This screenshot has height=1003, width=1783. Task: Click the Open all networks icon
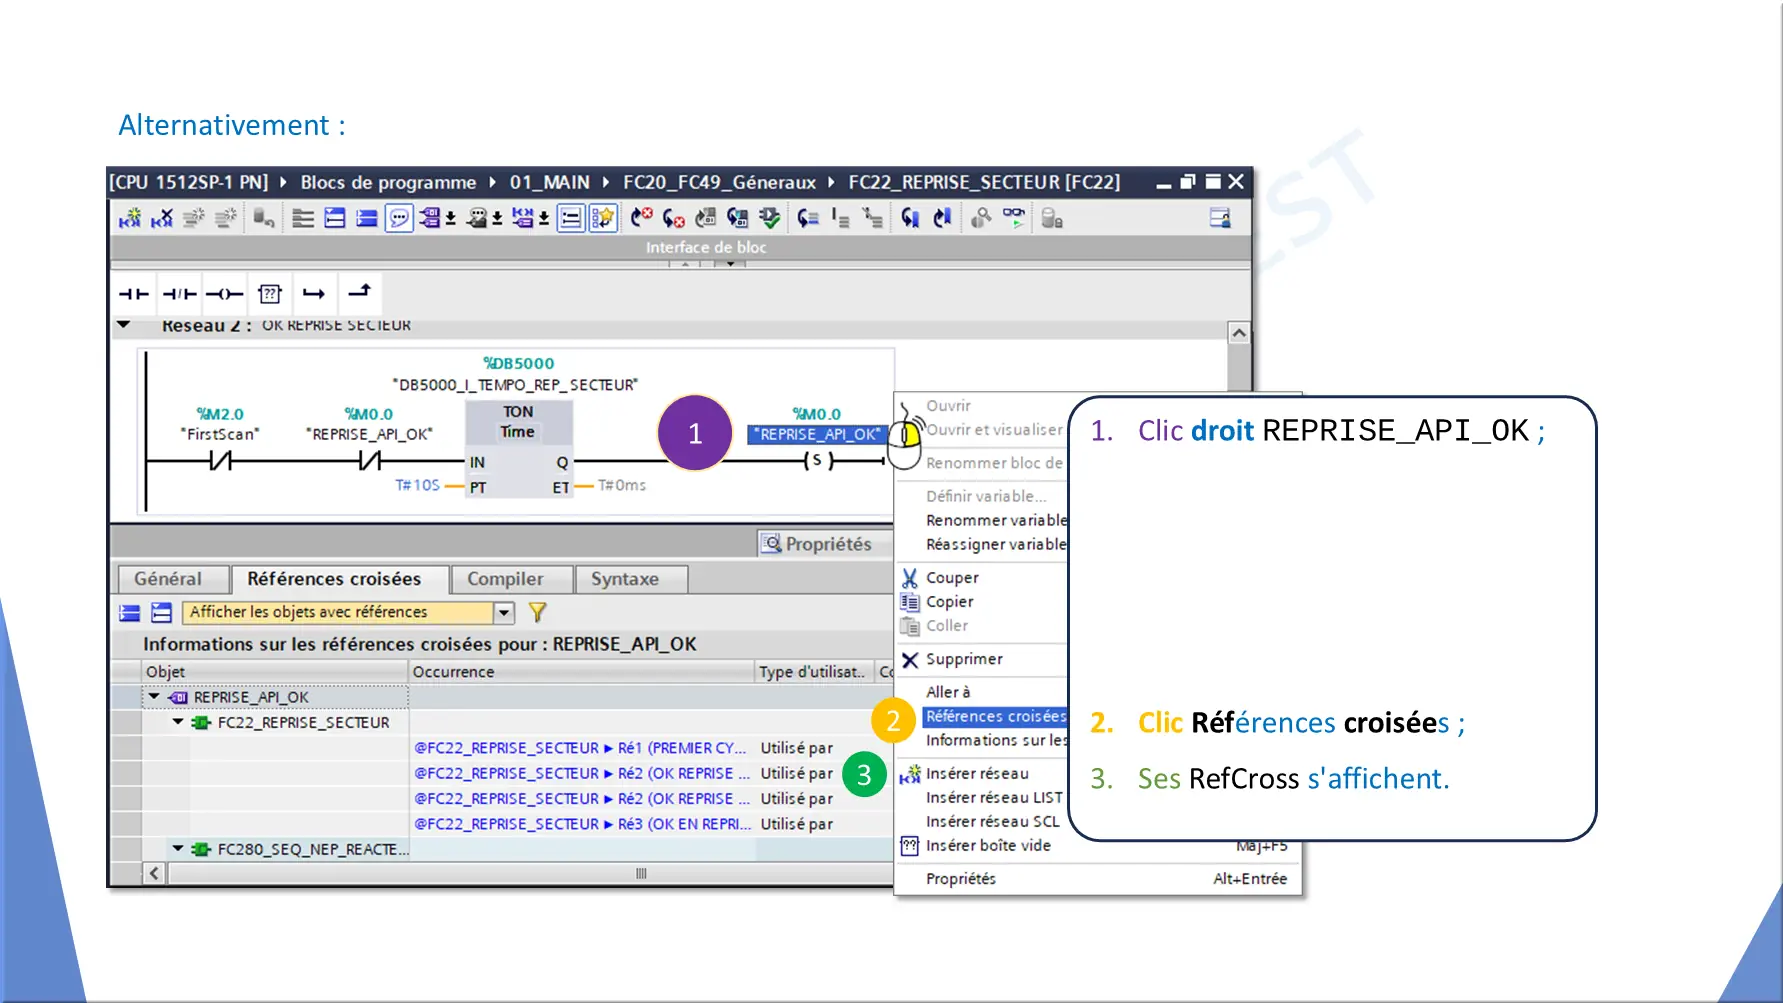[334, 218]
